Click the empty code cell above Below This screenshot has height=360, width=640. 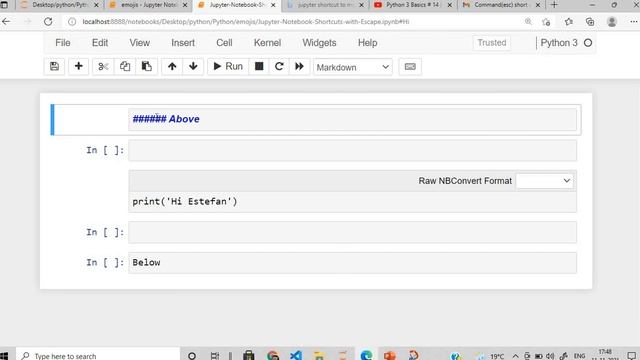[x=352, y=232]
